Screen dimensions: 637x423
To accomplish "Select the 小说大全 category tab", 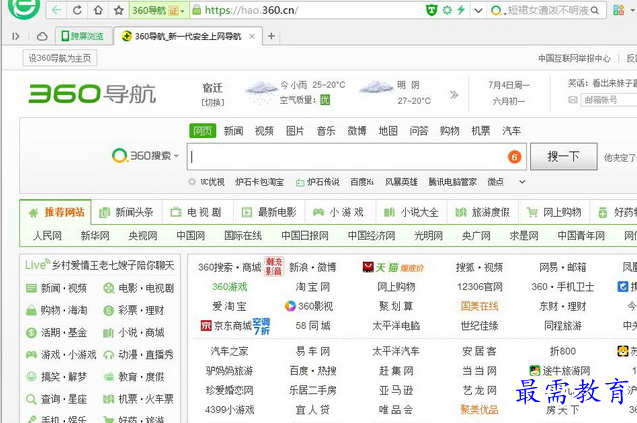I will pyautogui.click(x=411, y=212).
